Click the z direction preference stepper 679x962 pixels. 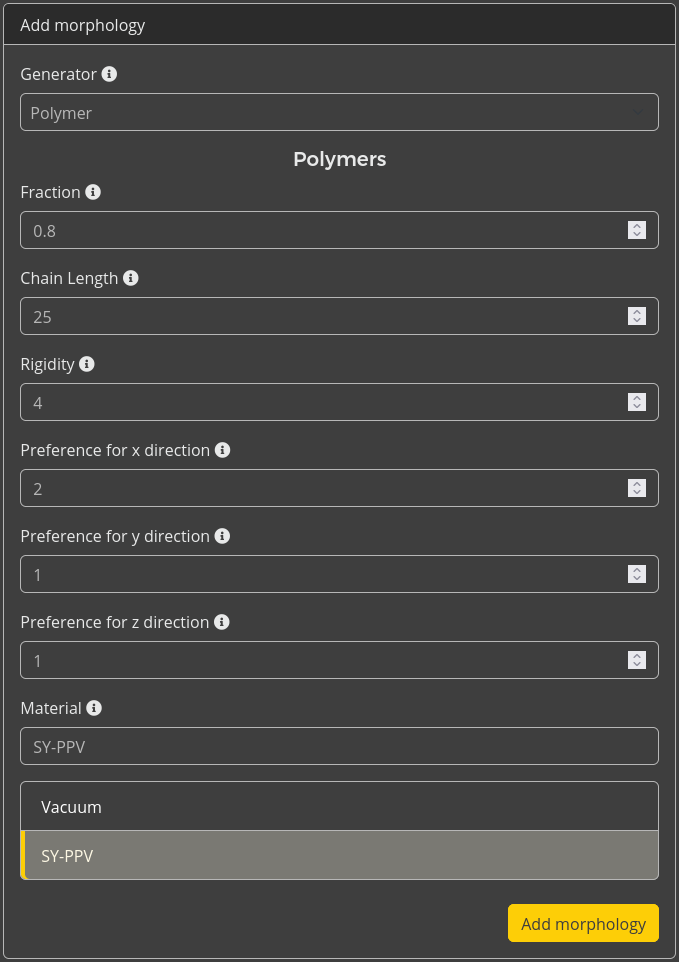pos(636,660)
